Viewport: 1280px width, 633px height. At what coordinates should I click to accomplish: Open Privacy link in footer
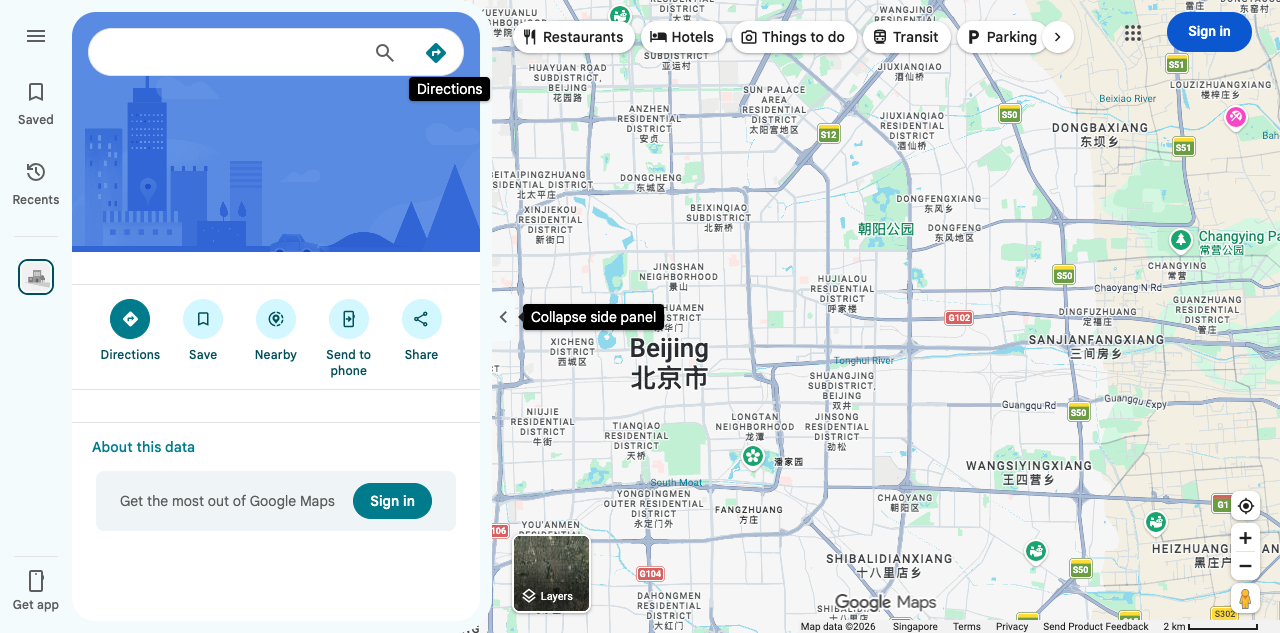(x=1012, y=627)
